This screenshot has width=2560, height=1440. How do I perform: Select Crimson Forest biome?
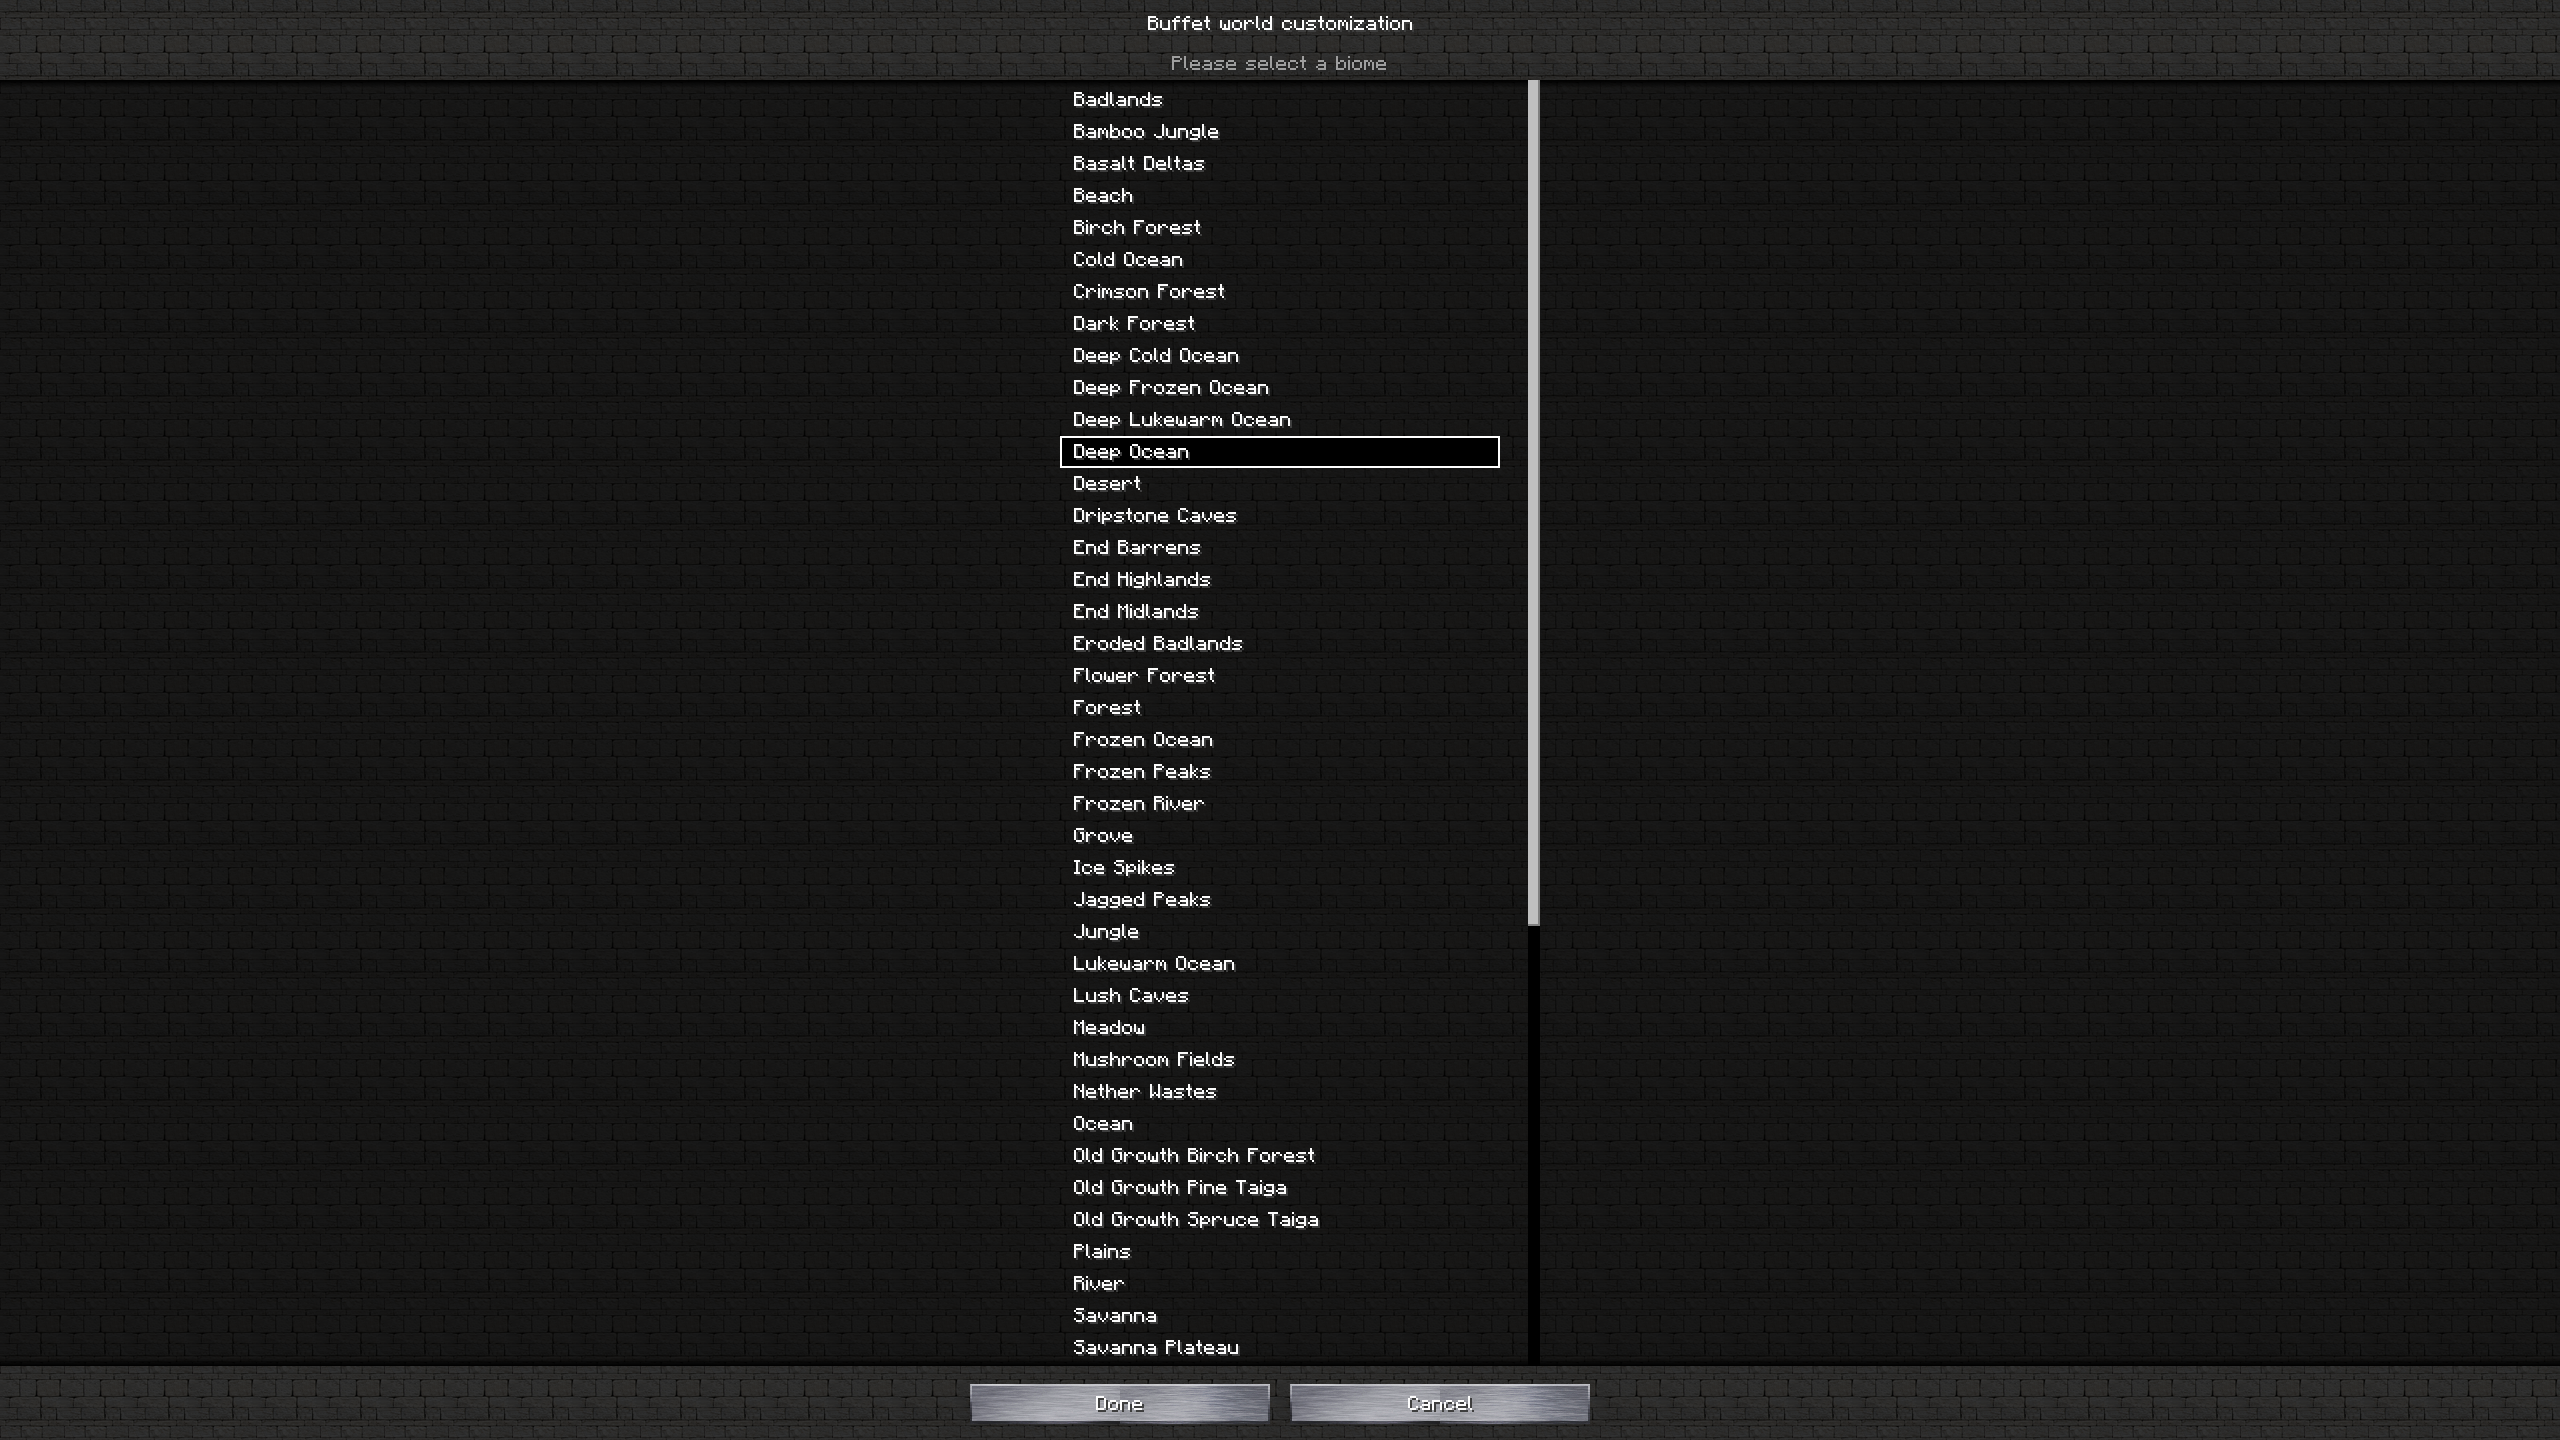tap(1279, 292)
